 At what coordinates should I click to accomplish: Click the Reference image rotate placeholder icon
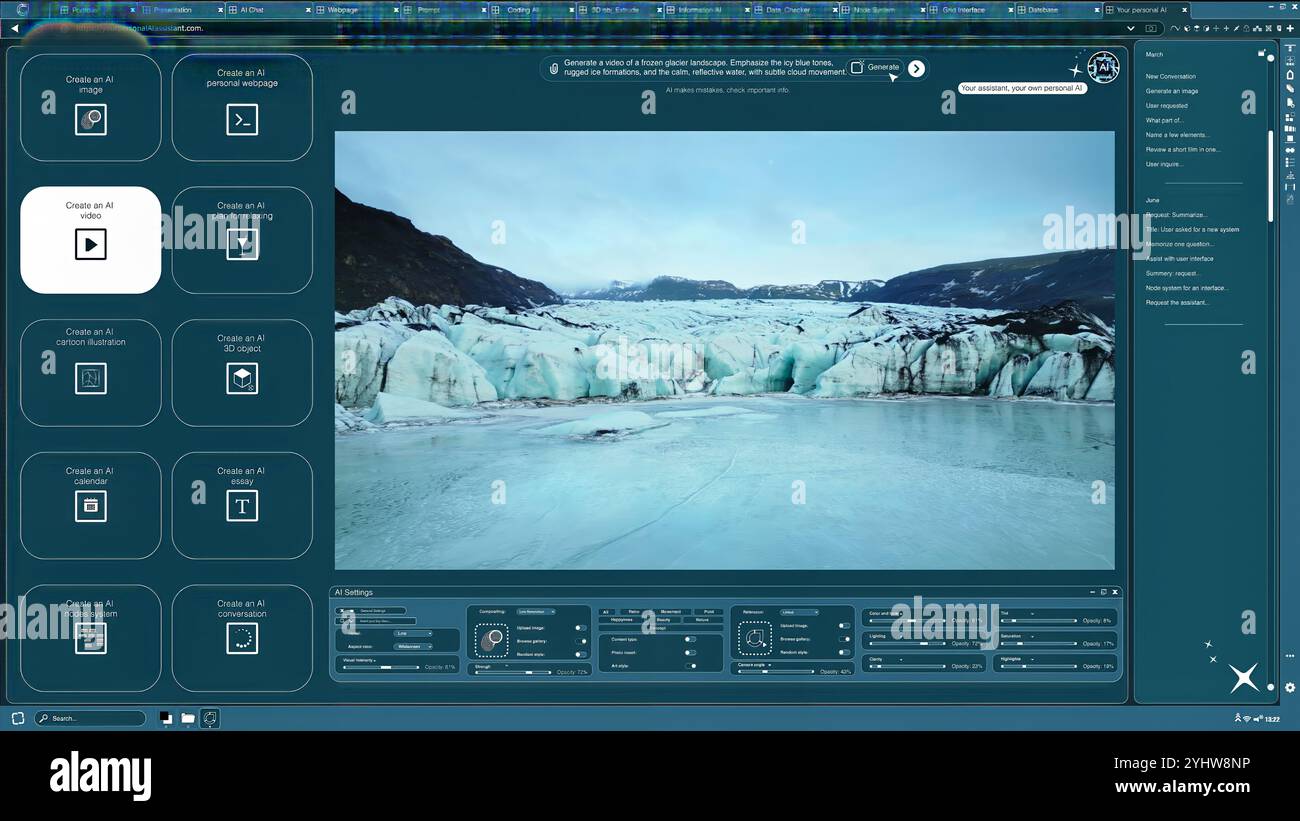pos(755,638)
